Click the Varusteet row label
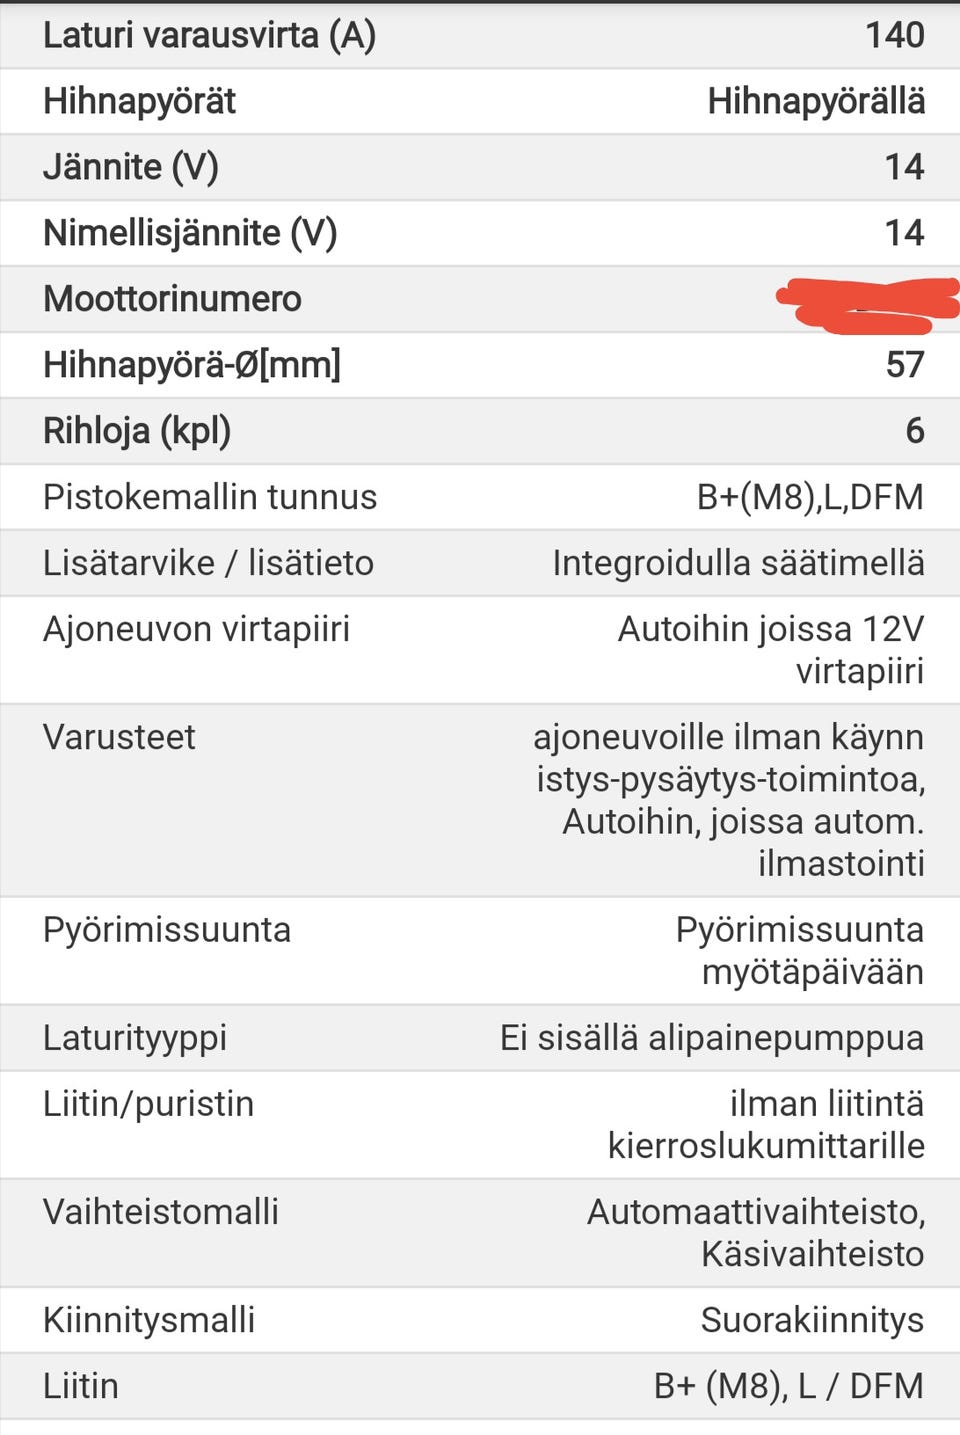The image size is (960, 1435). pos(119,737)
